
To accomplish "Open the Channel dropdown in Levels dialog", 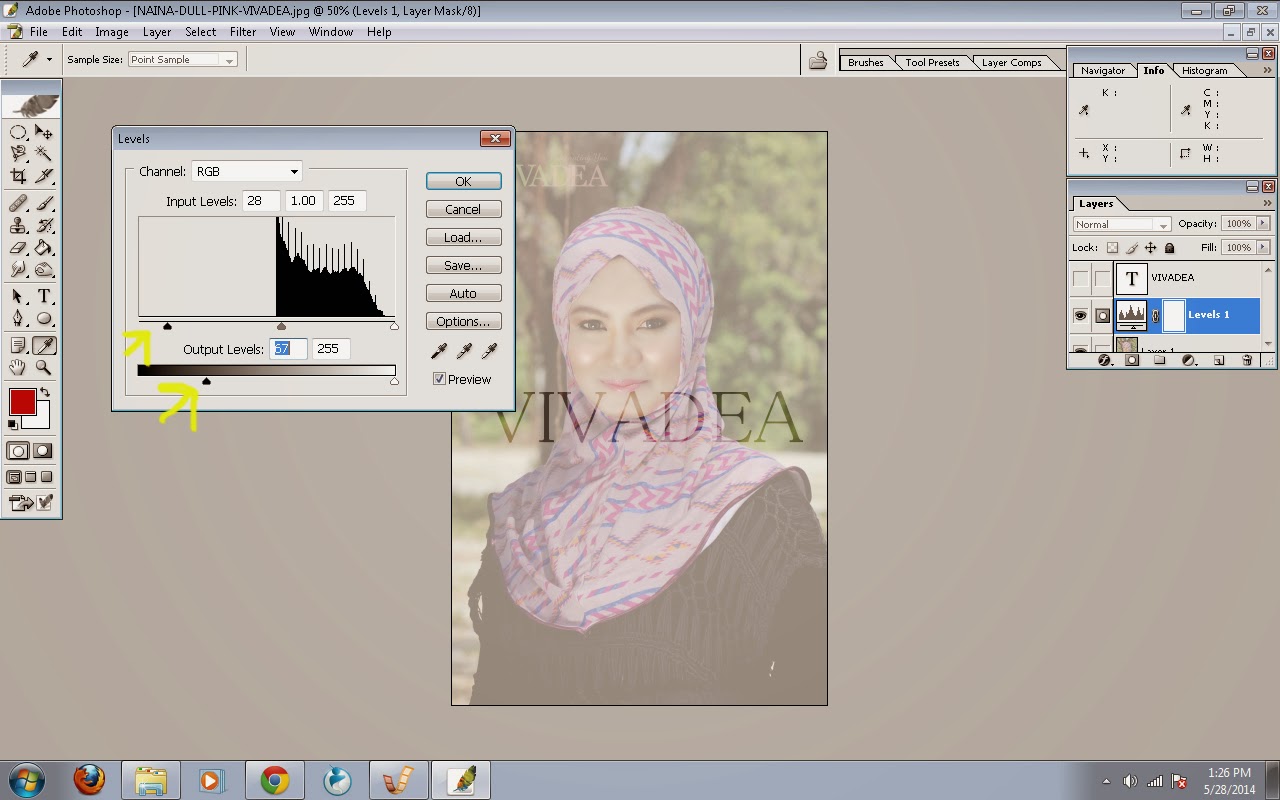I will click(293, 171).
